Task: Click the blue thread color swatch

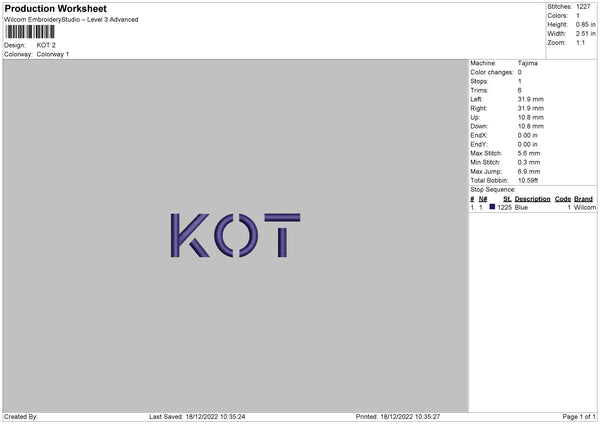Action: (492, 207)
